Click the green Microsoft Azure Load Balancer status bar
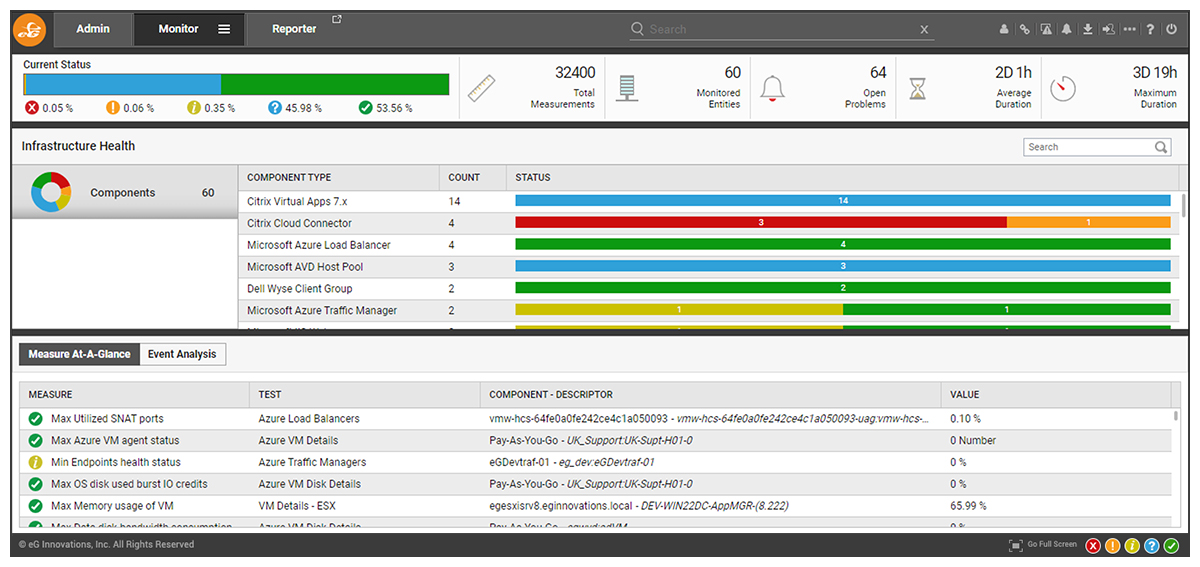This screenshot has width=1200, height=567. coord(842,244)
